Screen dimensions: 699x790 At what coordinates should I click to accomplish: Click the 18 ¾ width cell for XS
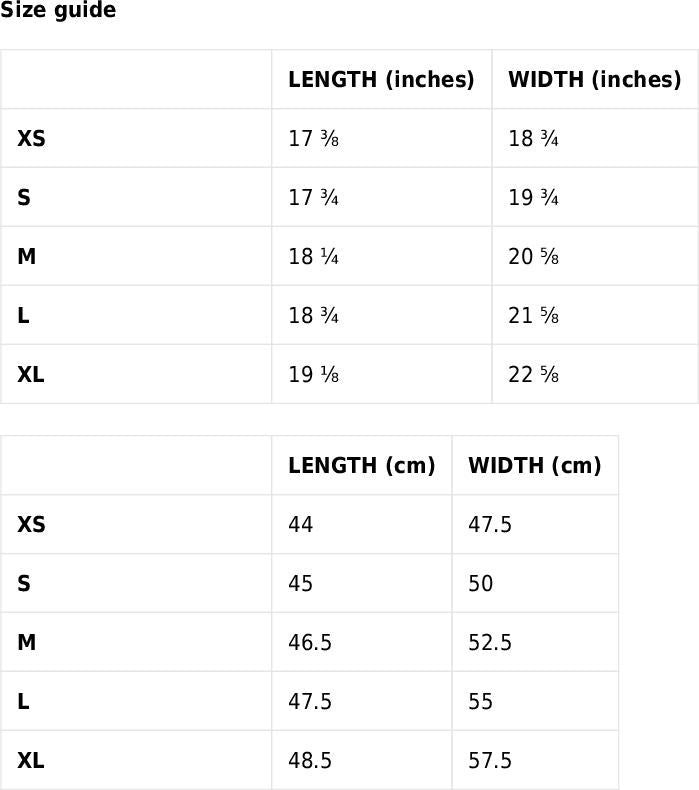[533, 139]
